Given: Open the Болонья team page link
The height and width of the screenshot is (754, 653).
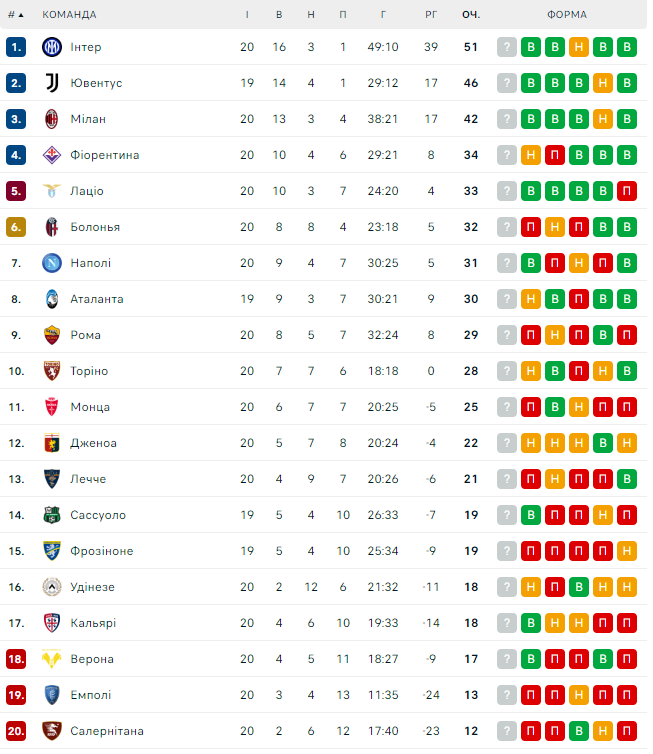Looking at the screenshot, I should 95,227.
